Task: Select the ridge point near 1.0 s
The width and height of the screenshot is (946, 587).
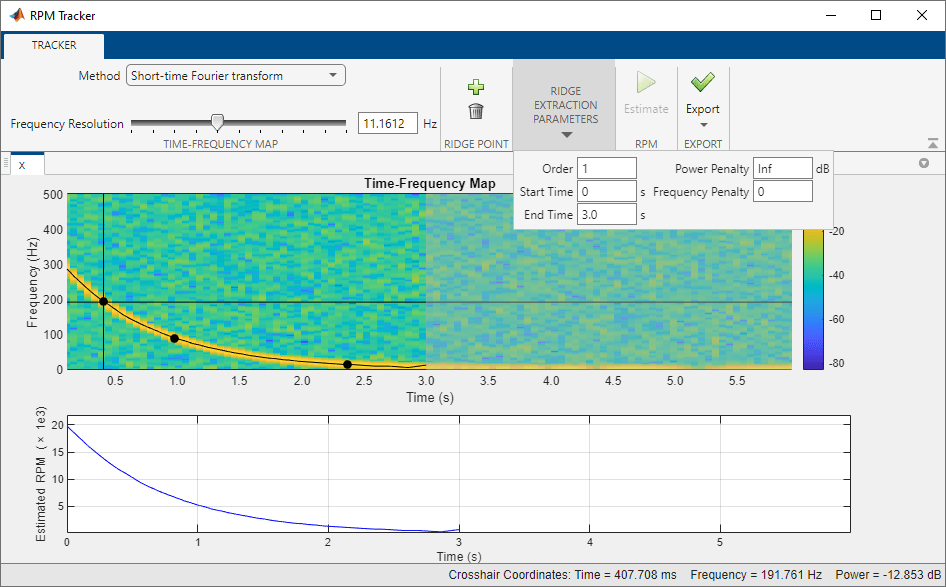Action: (x=174, y=338)
